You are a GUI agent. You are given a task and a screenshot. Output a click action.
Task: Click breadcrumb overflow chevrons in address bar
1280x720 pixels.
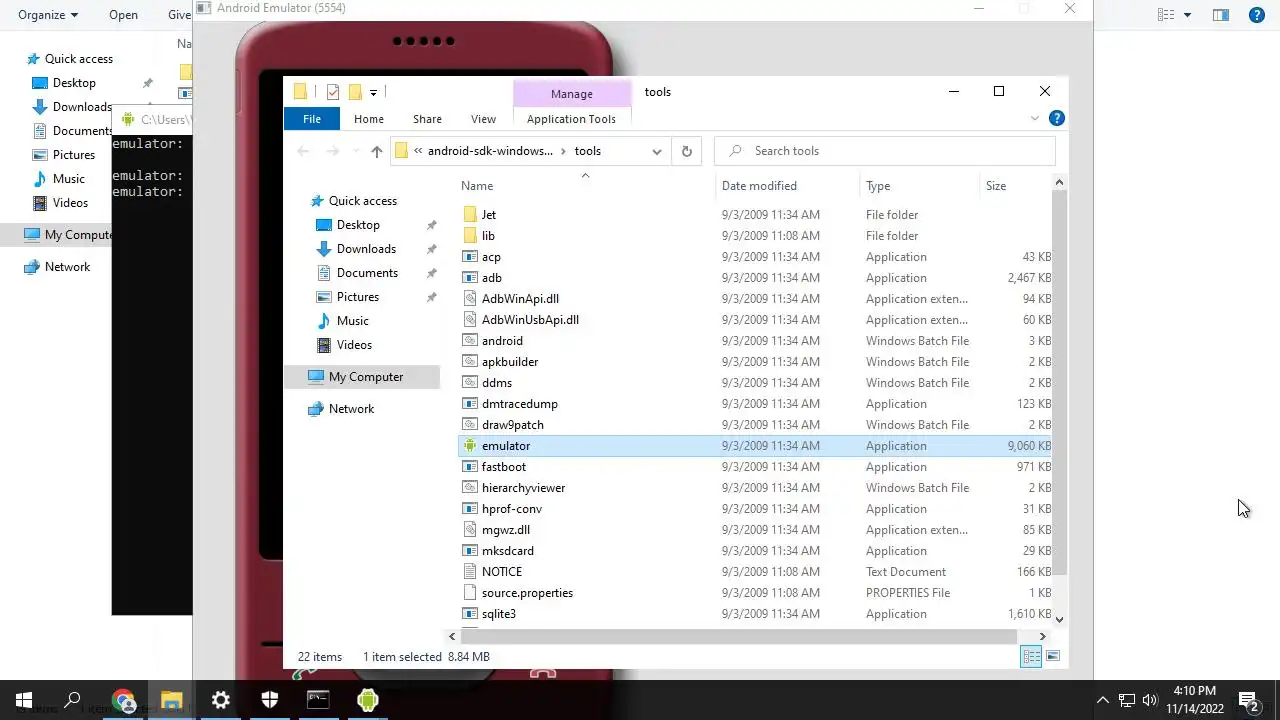tap(418, 151)
